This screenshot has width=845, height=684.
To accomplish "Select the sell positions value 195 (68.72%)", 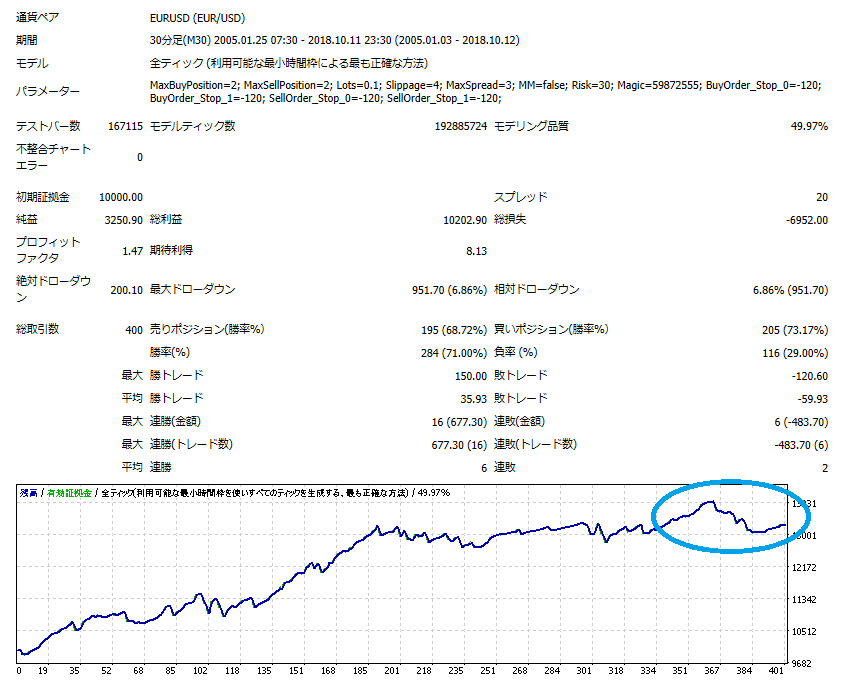I will click(454, 330).
